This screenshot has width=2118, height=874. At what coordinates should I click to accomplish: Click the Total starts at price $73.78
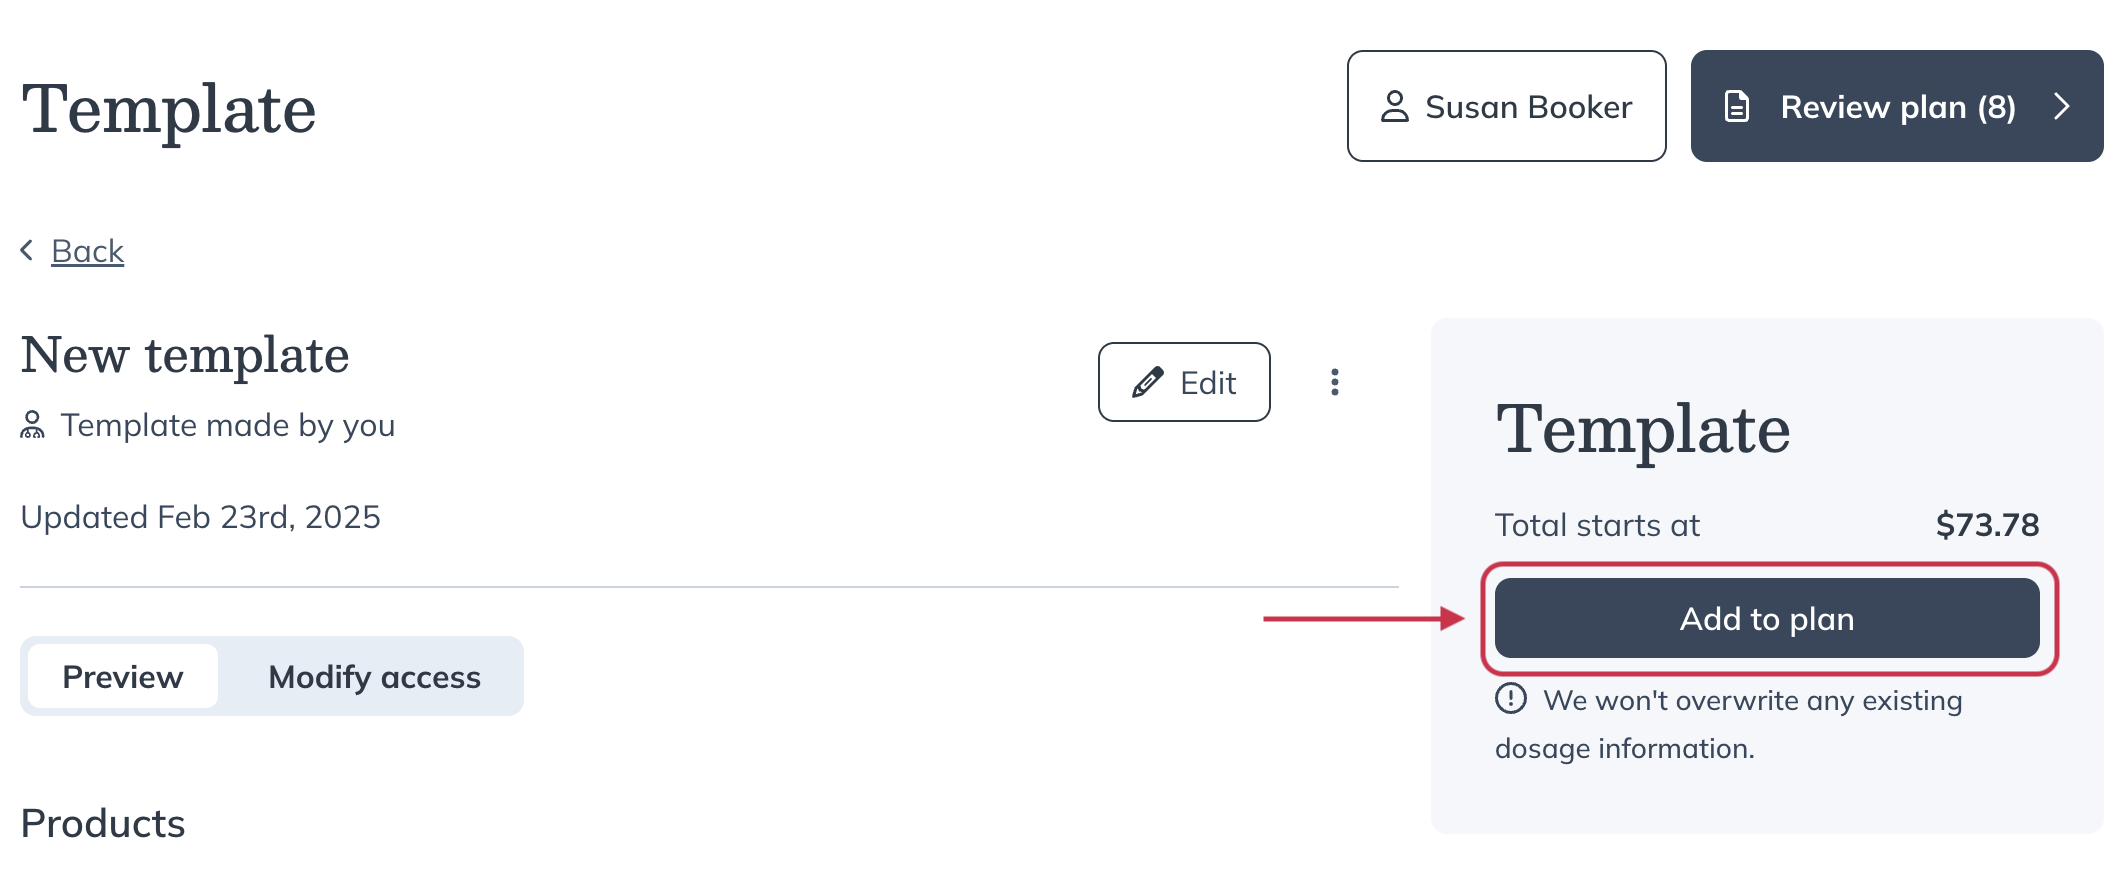tap(1987, 525)
